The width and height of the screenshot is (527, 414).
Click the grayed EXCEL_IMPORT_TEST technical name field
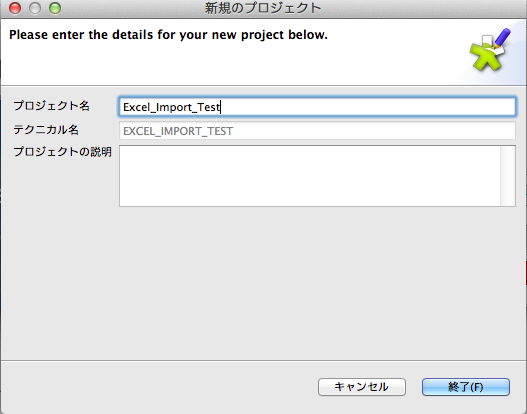click(x=317, y=131)
